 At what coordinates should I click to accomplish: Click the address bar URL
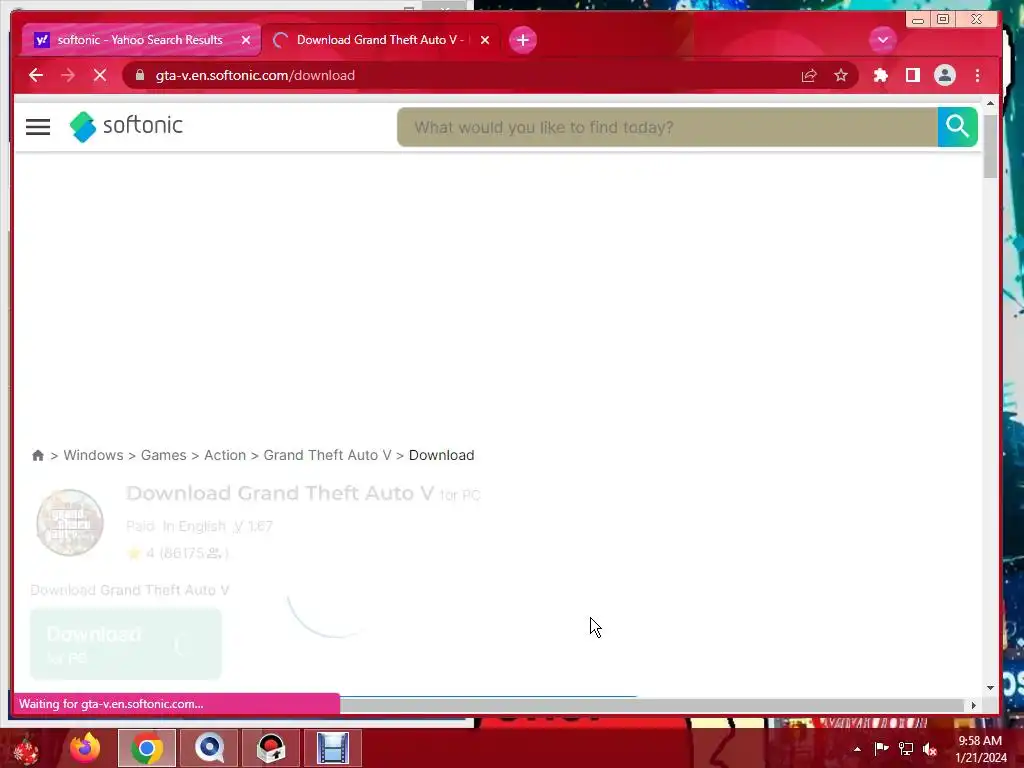click(255, 75)
